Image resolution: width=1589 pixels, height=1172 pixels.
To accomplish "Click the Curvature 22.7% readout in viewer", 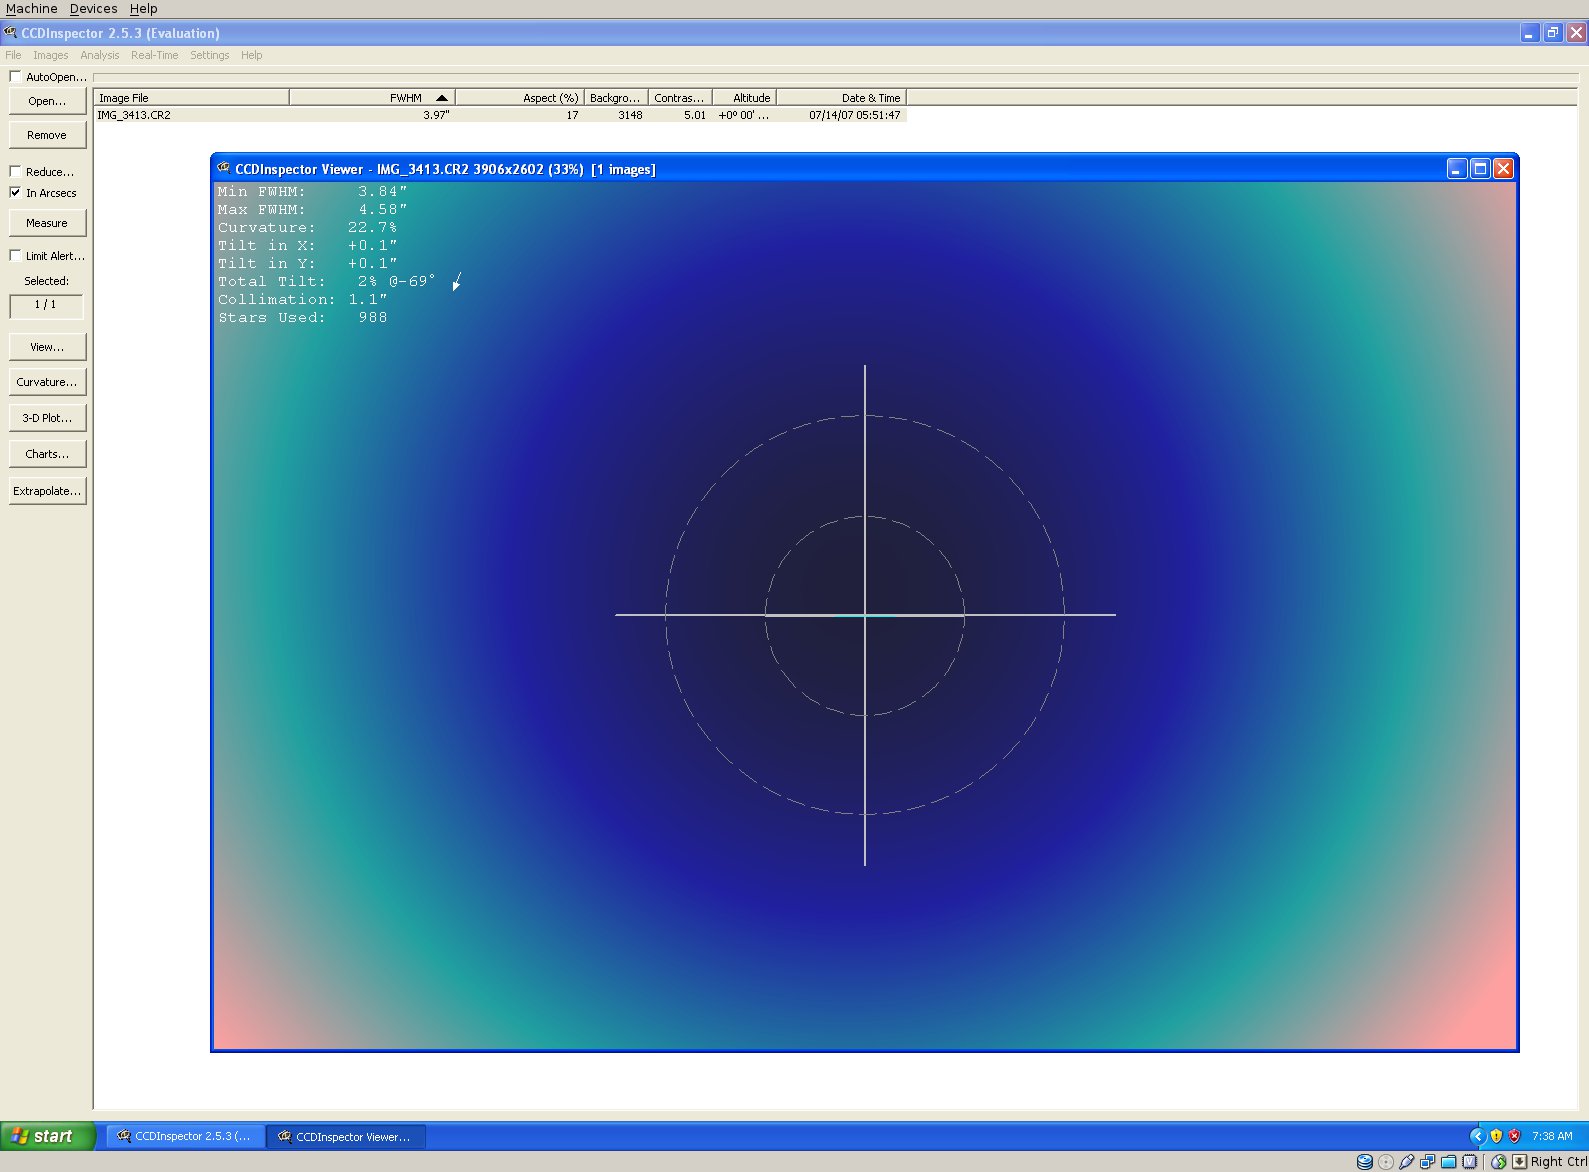I will tap(307, 228).
